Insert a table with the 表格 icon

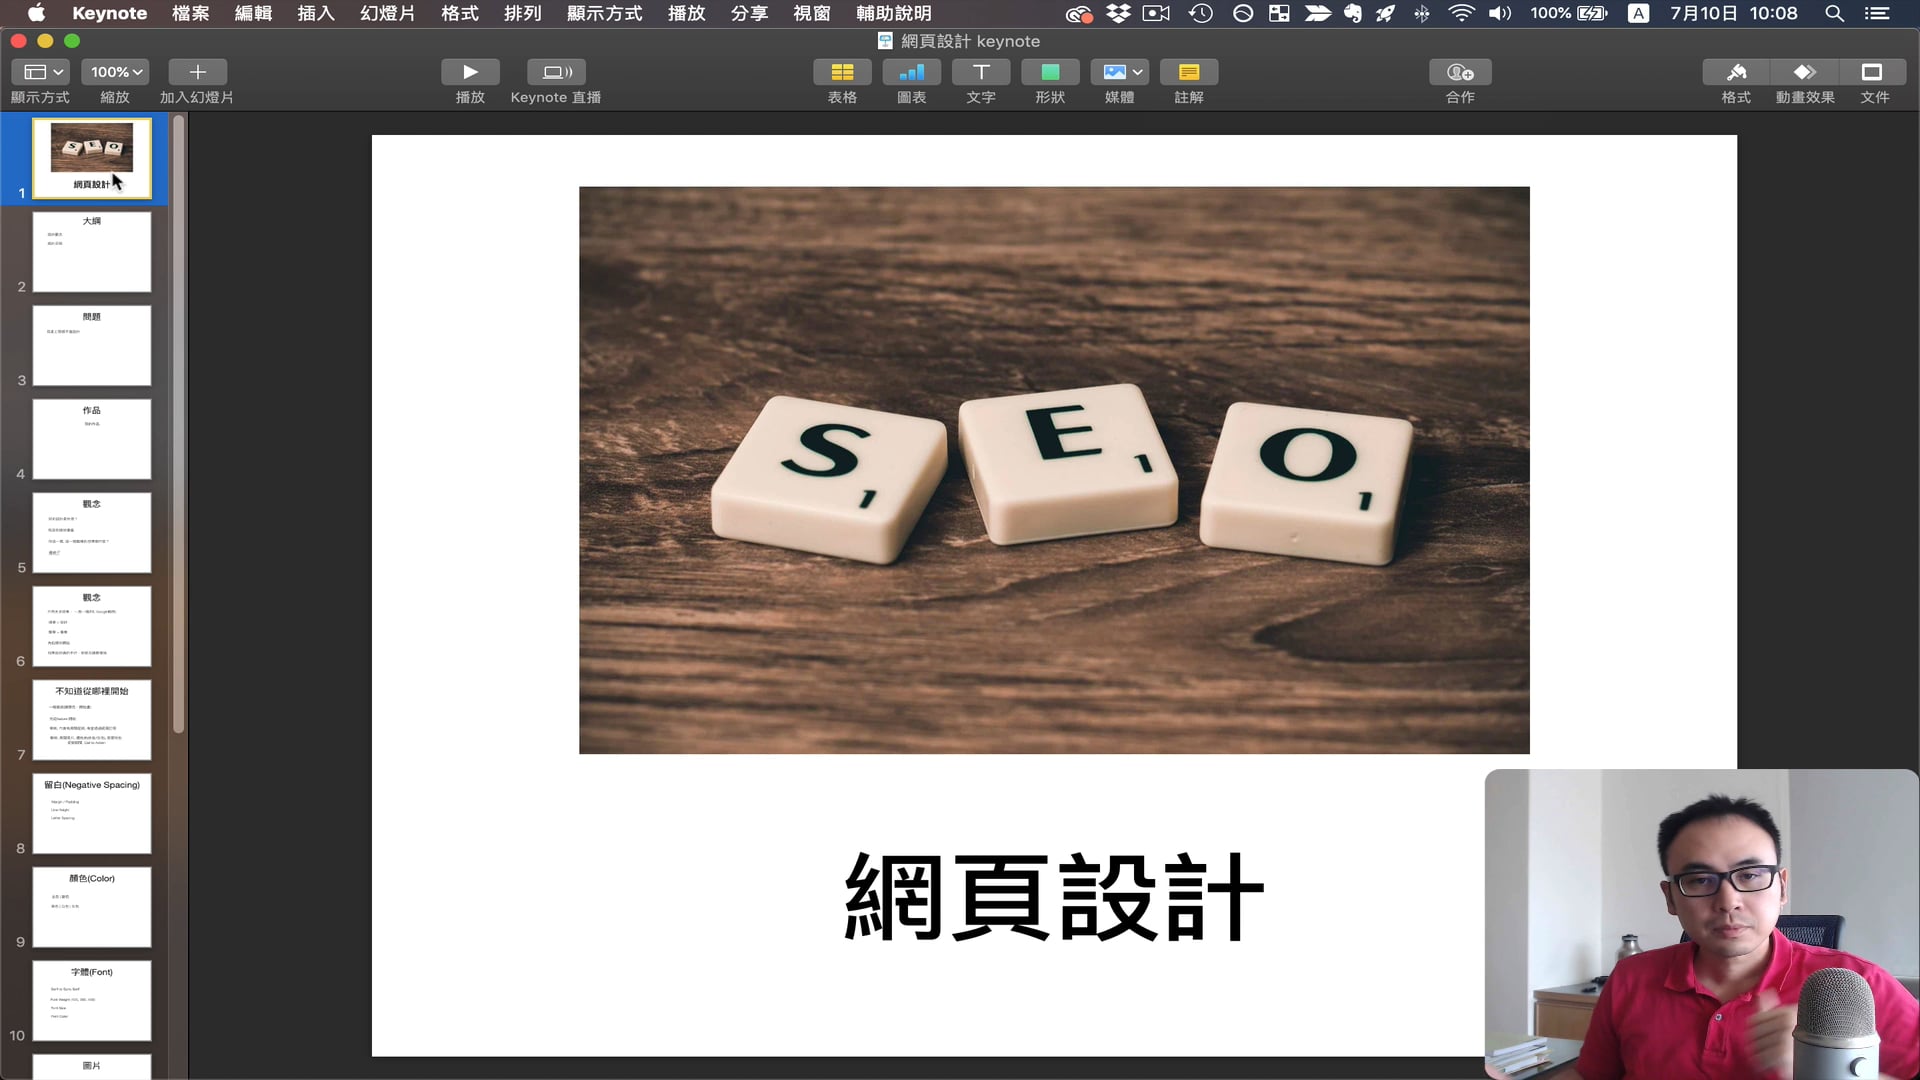[842, 72]
